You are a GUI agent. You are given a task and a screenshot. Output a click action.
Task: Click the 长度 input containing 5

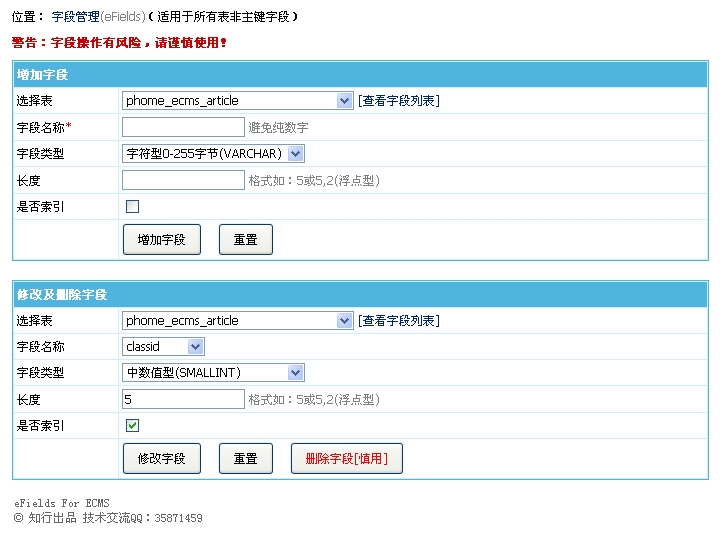coord(183,399)
